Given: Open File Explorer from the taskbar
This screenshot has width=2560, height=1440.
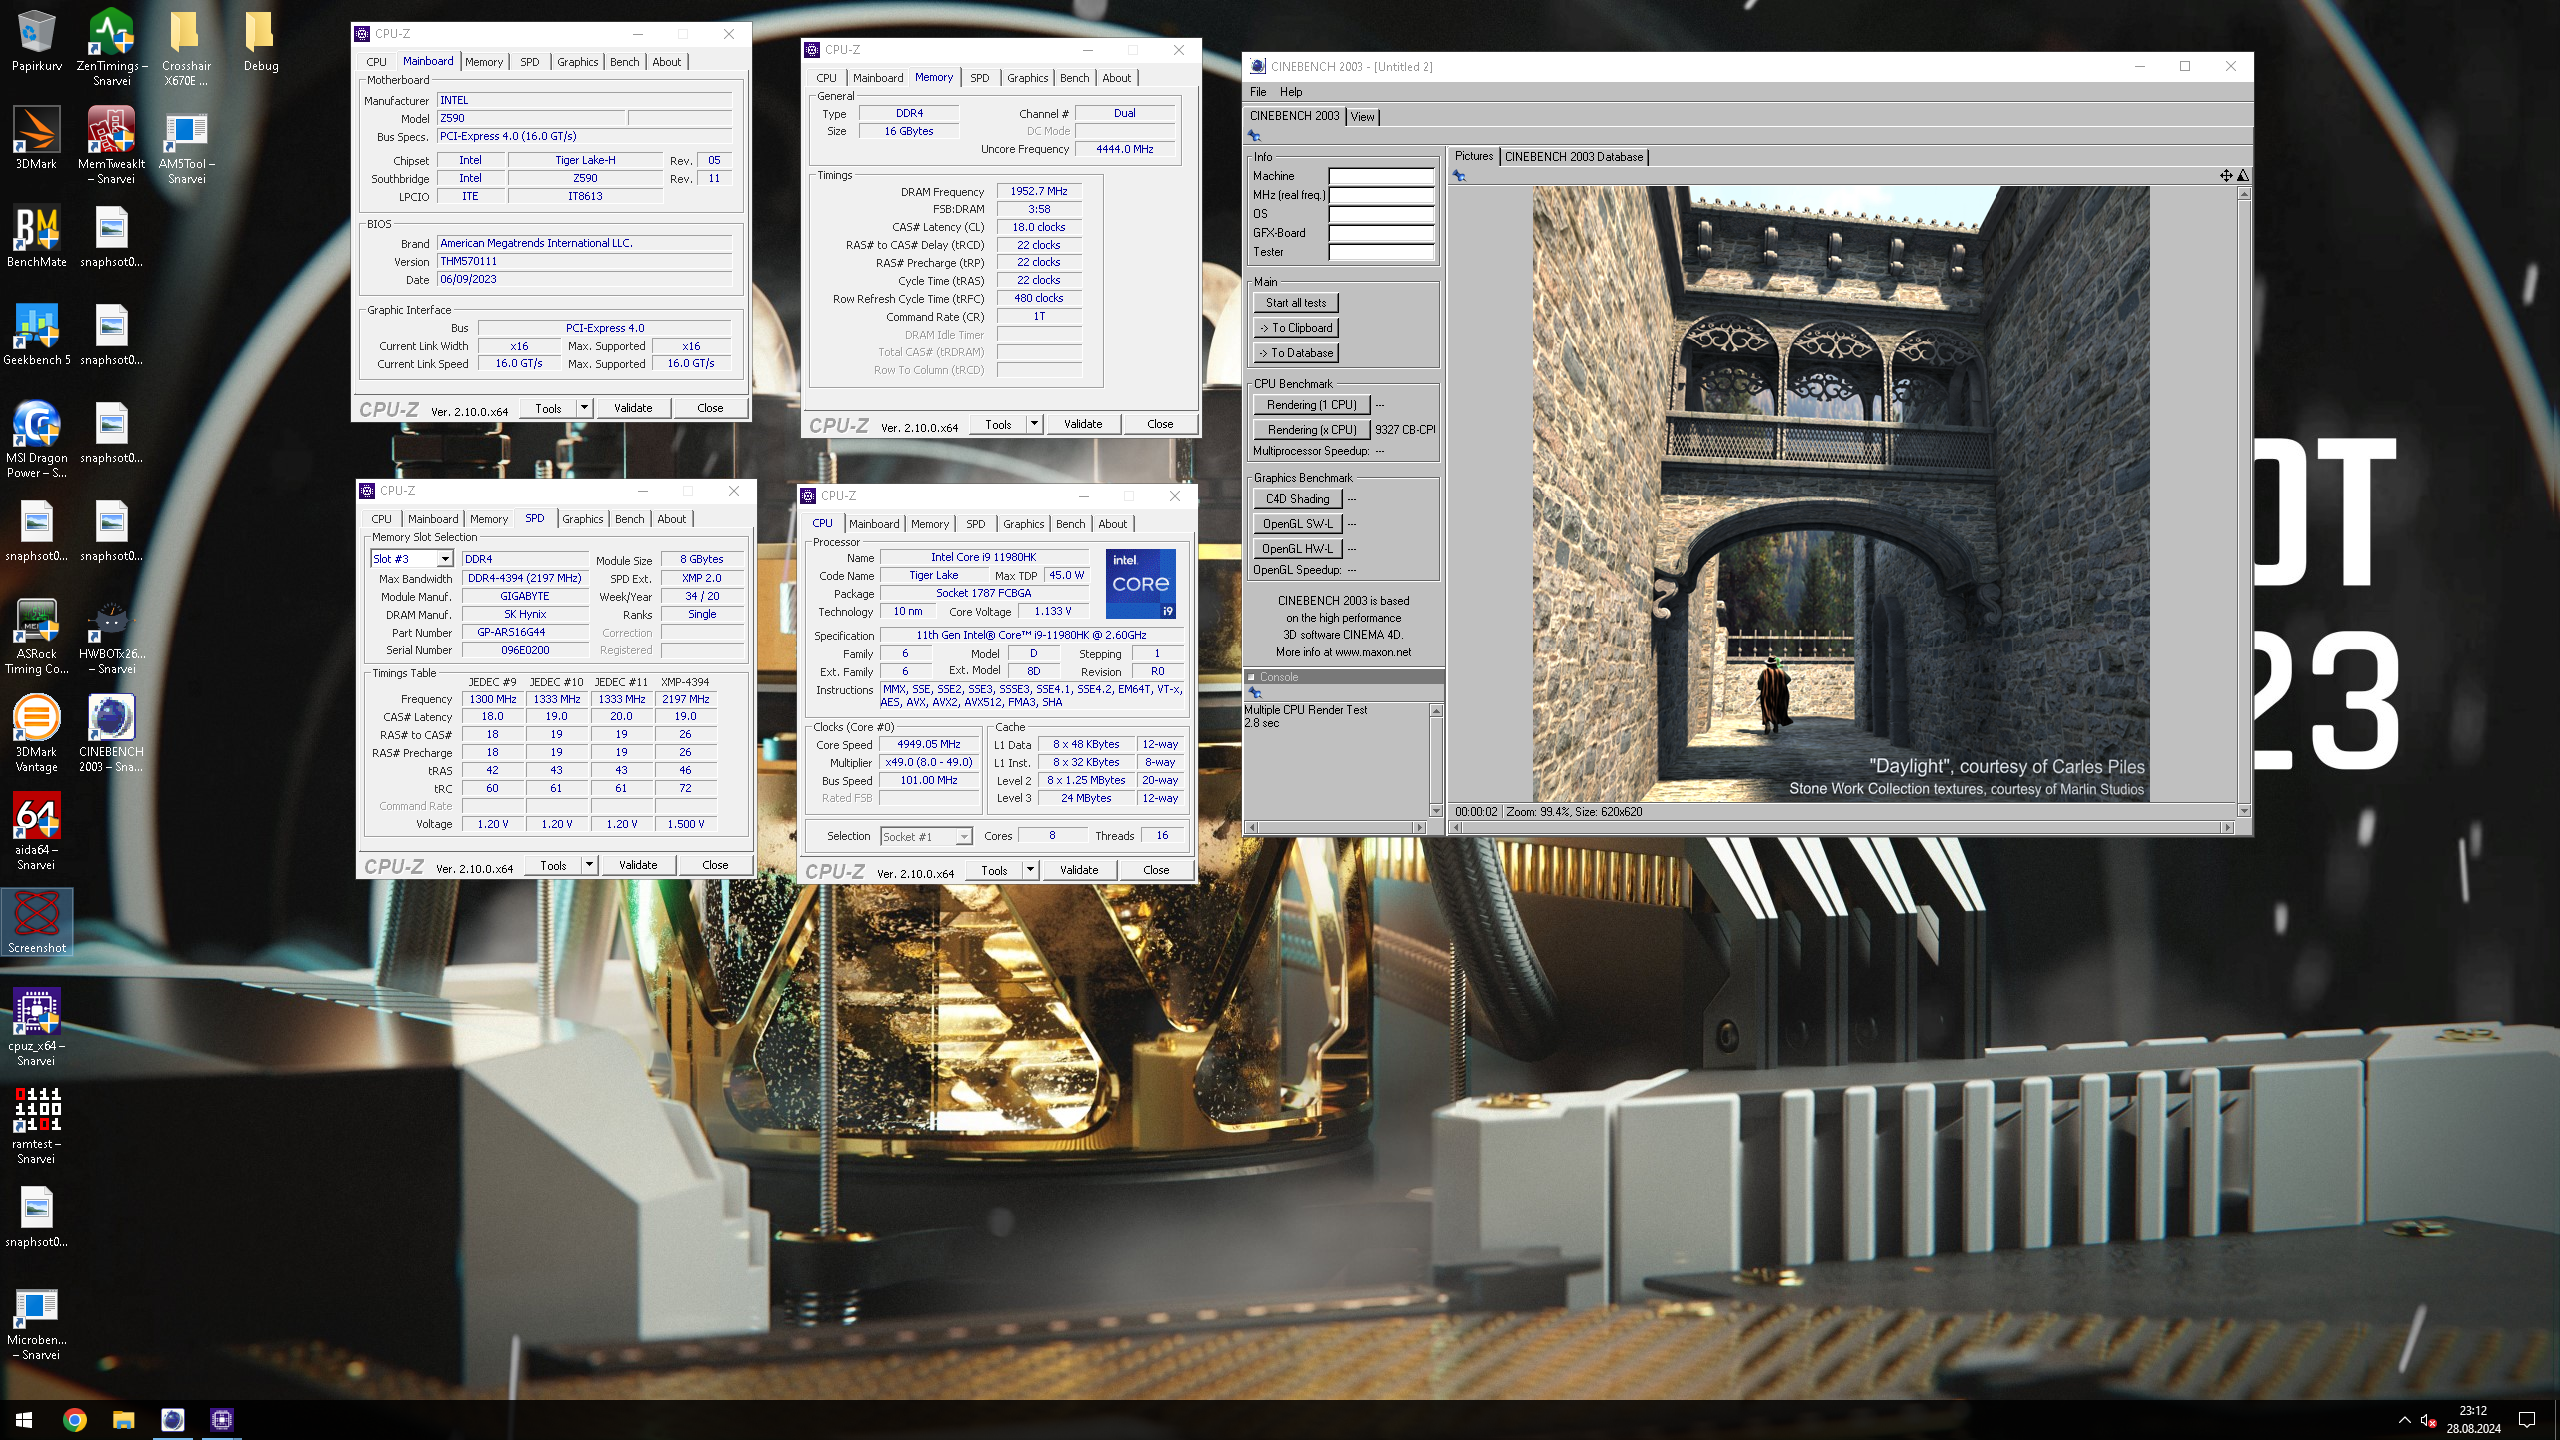Looking at the screenshot, I should [123, 1419].
